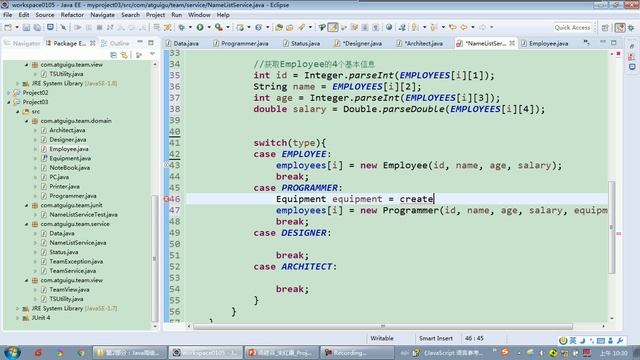Collapse the Project03 tree node
This screenshot has height=360, width=640.
pyautogui.click(x=9, y=102)
